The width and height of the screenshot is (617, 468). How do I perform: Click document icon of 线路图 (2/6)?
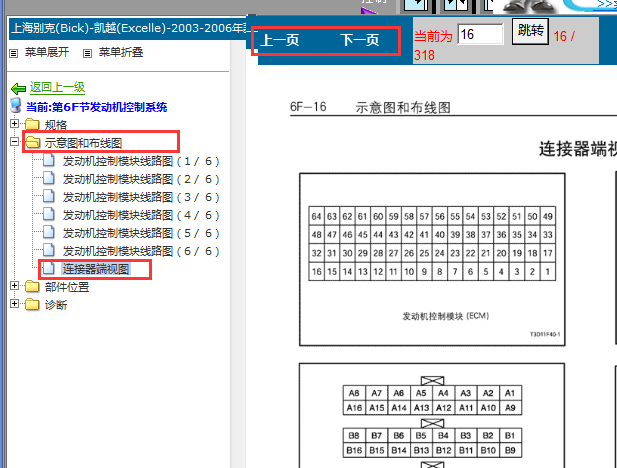[49, 178]
